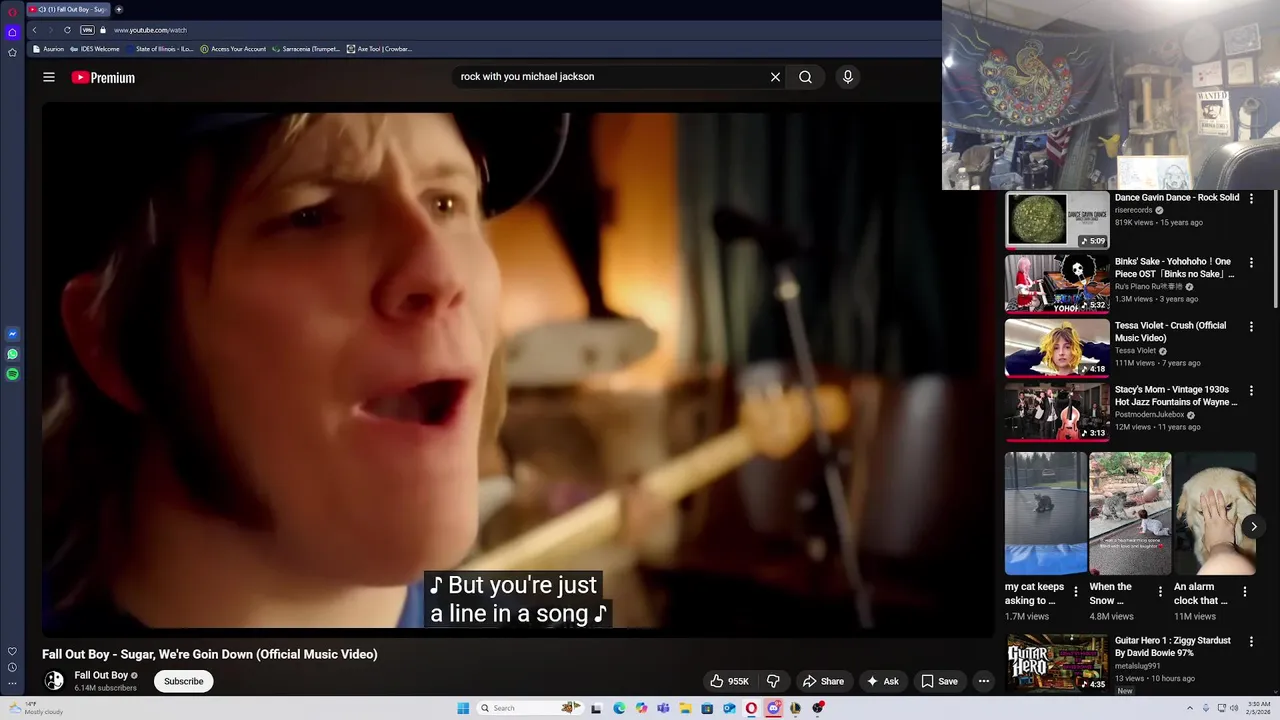The height and width of the screenshot is (720, 1280).
Task: Open the Fall Out Boy channel name link
Action: pyautogui.click(x=101, y=675)
